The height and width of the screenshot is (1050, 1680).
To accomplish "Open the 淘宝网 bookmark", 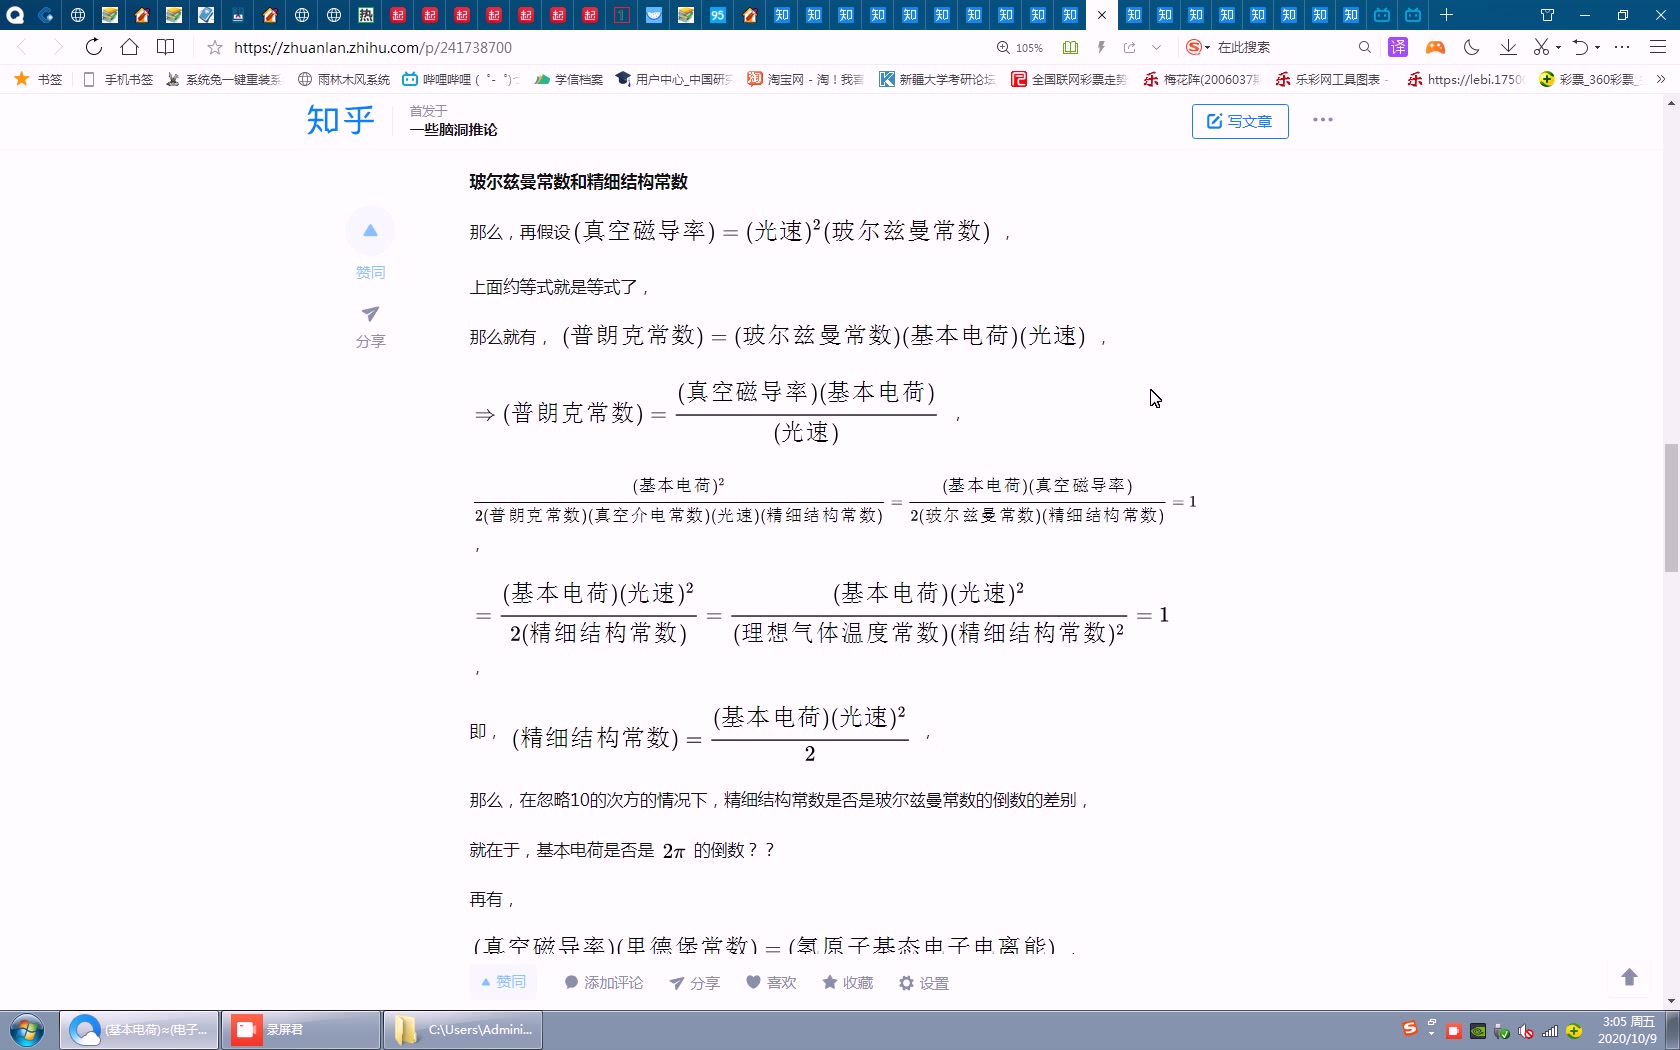I will tap(805, 79).
